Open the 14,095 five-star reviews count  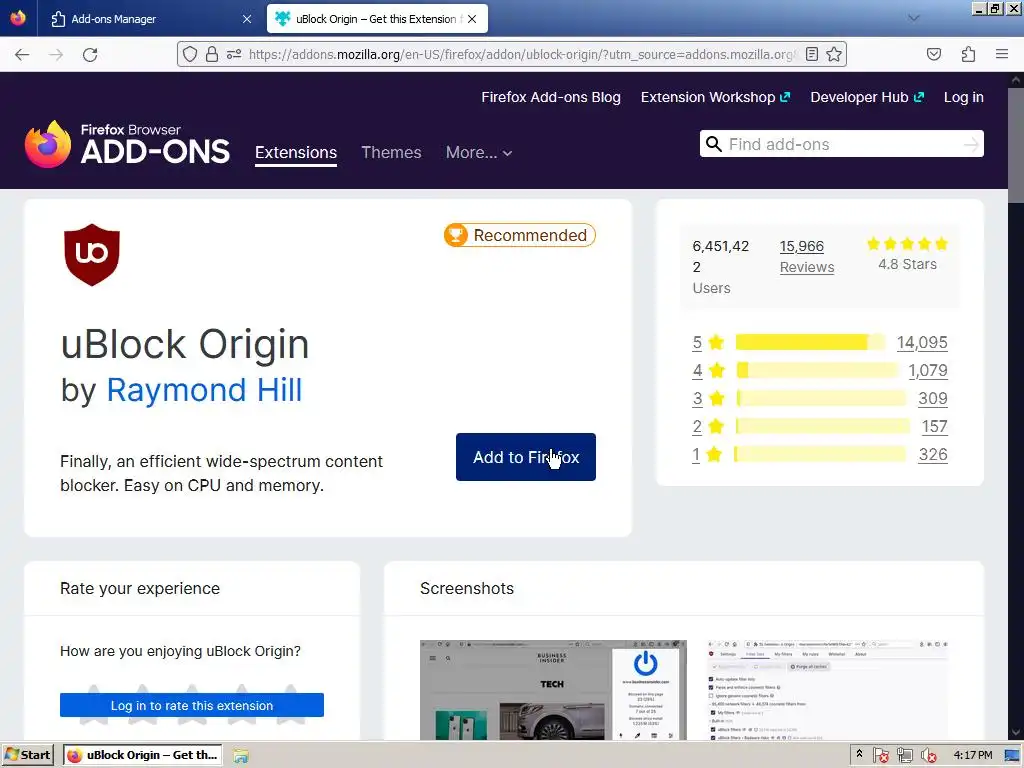coord(921,342)
